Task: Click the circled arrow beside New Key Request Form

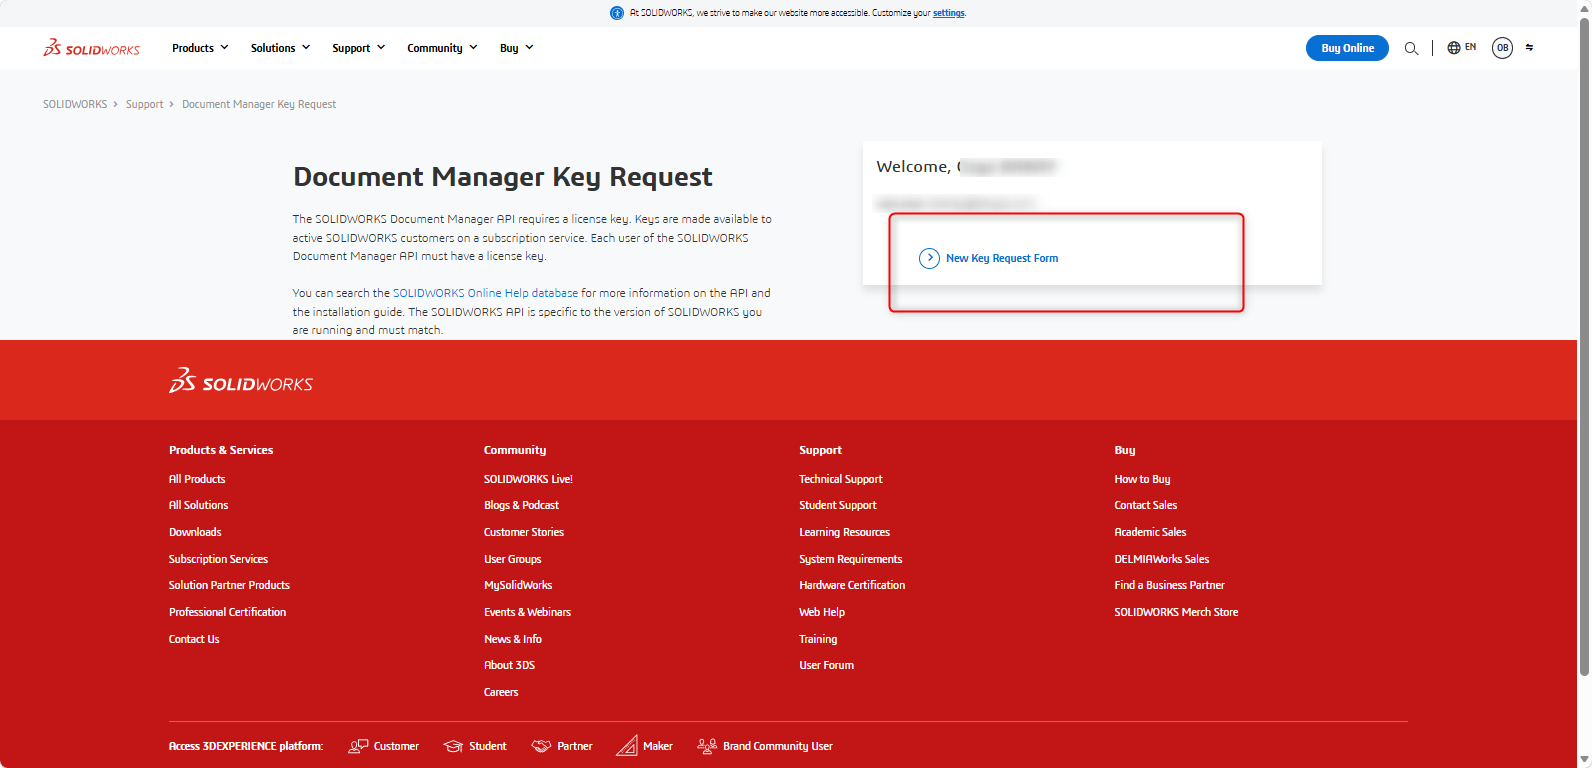Action: point(929,258)
